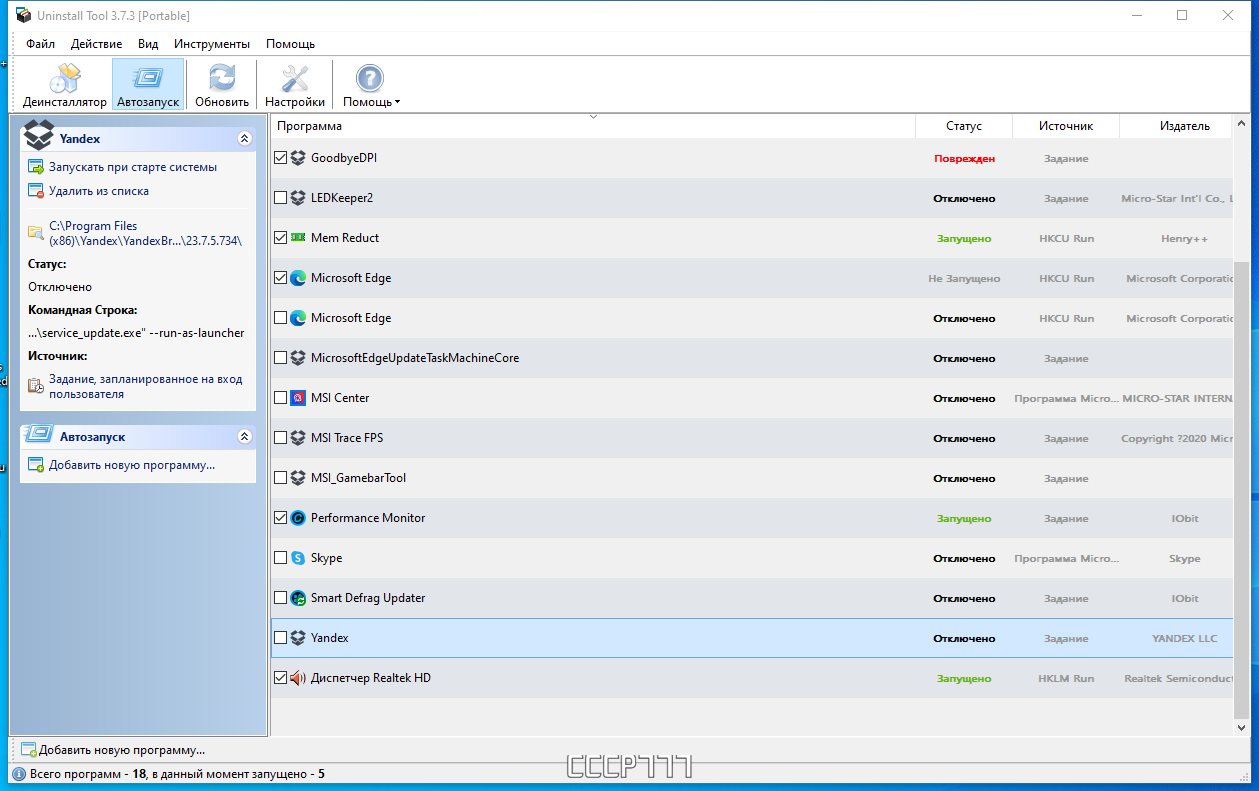Collapse the Yandex sidebar panel
This screenshot has width=1259, height=791.
(x=244, y=139)
